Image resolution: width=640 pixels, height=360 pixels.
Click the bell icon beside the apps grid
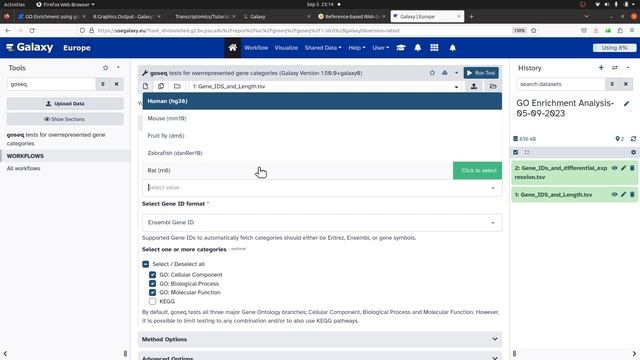coord(453,48)
